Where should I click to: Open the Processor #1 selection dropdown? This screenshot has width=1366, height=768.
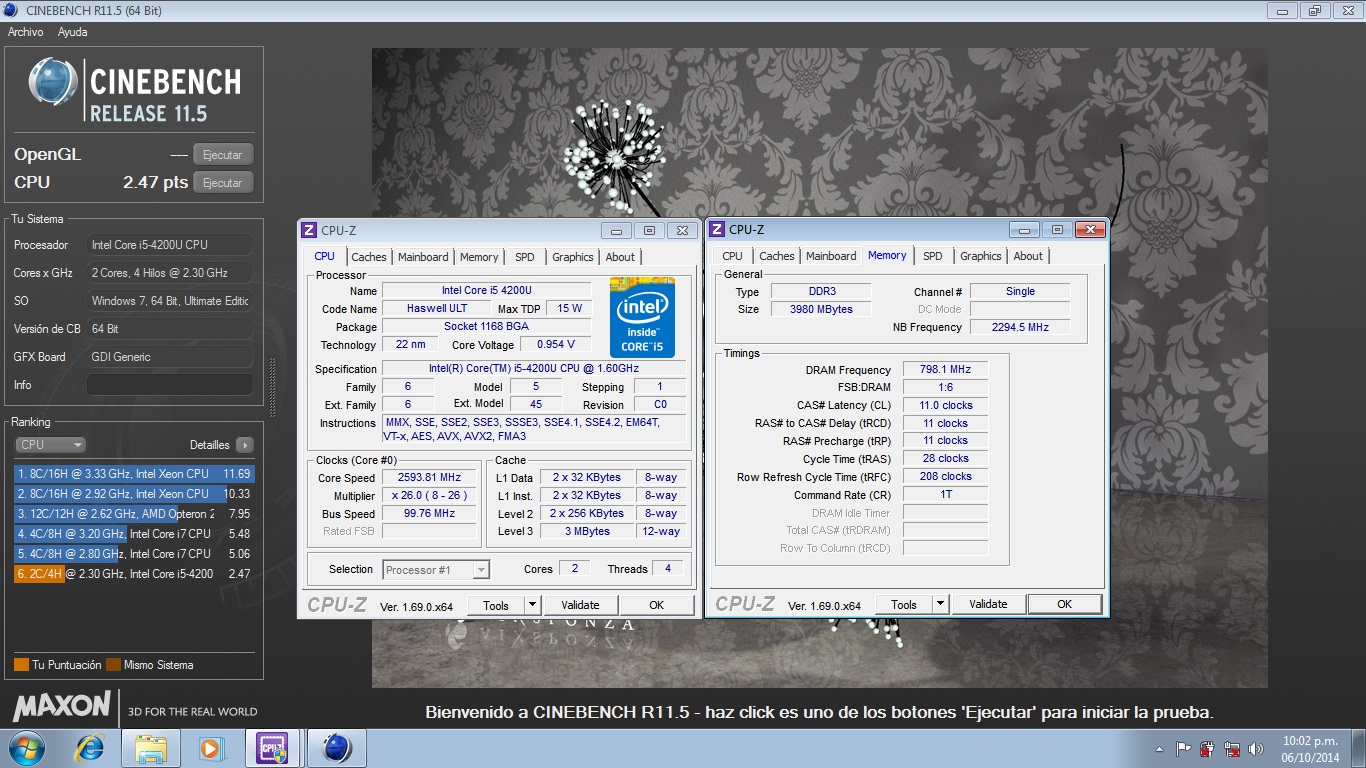(436, 570)
